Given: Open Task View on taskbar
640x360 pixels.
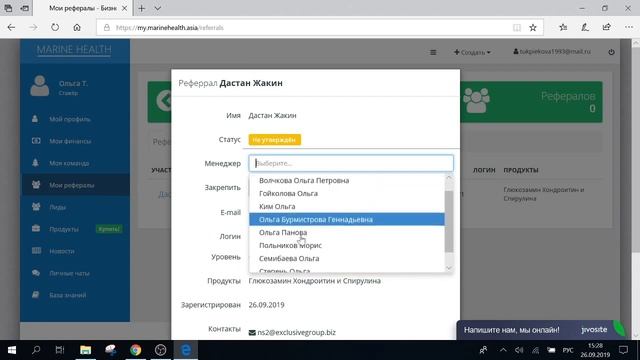Looking at the screenshot, I should (60, 350).
